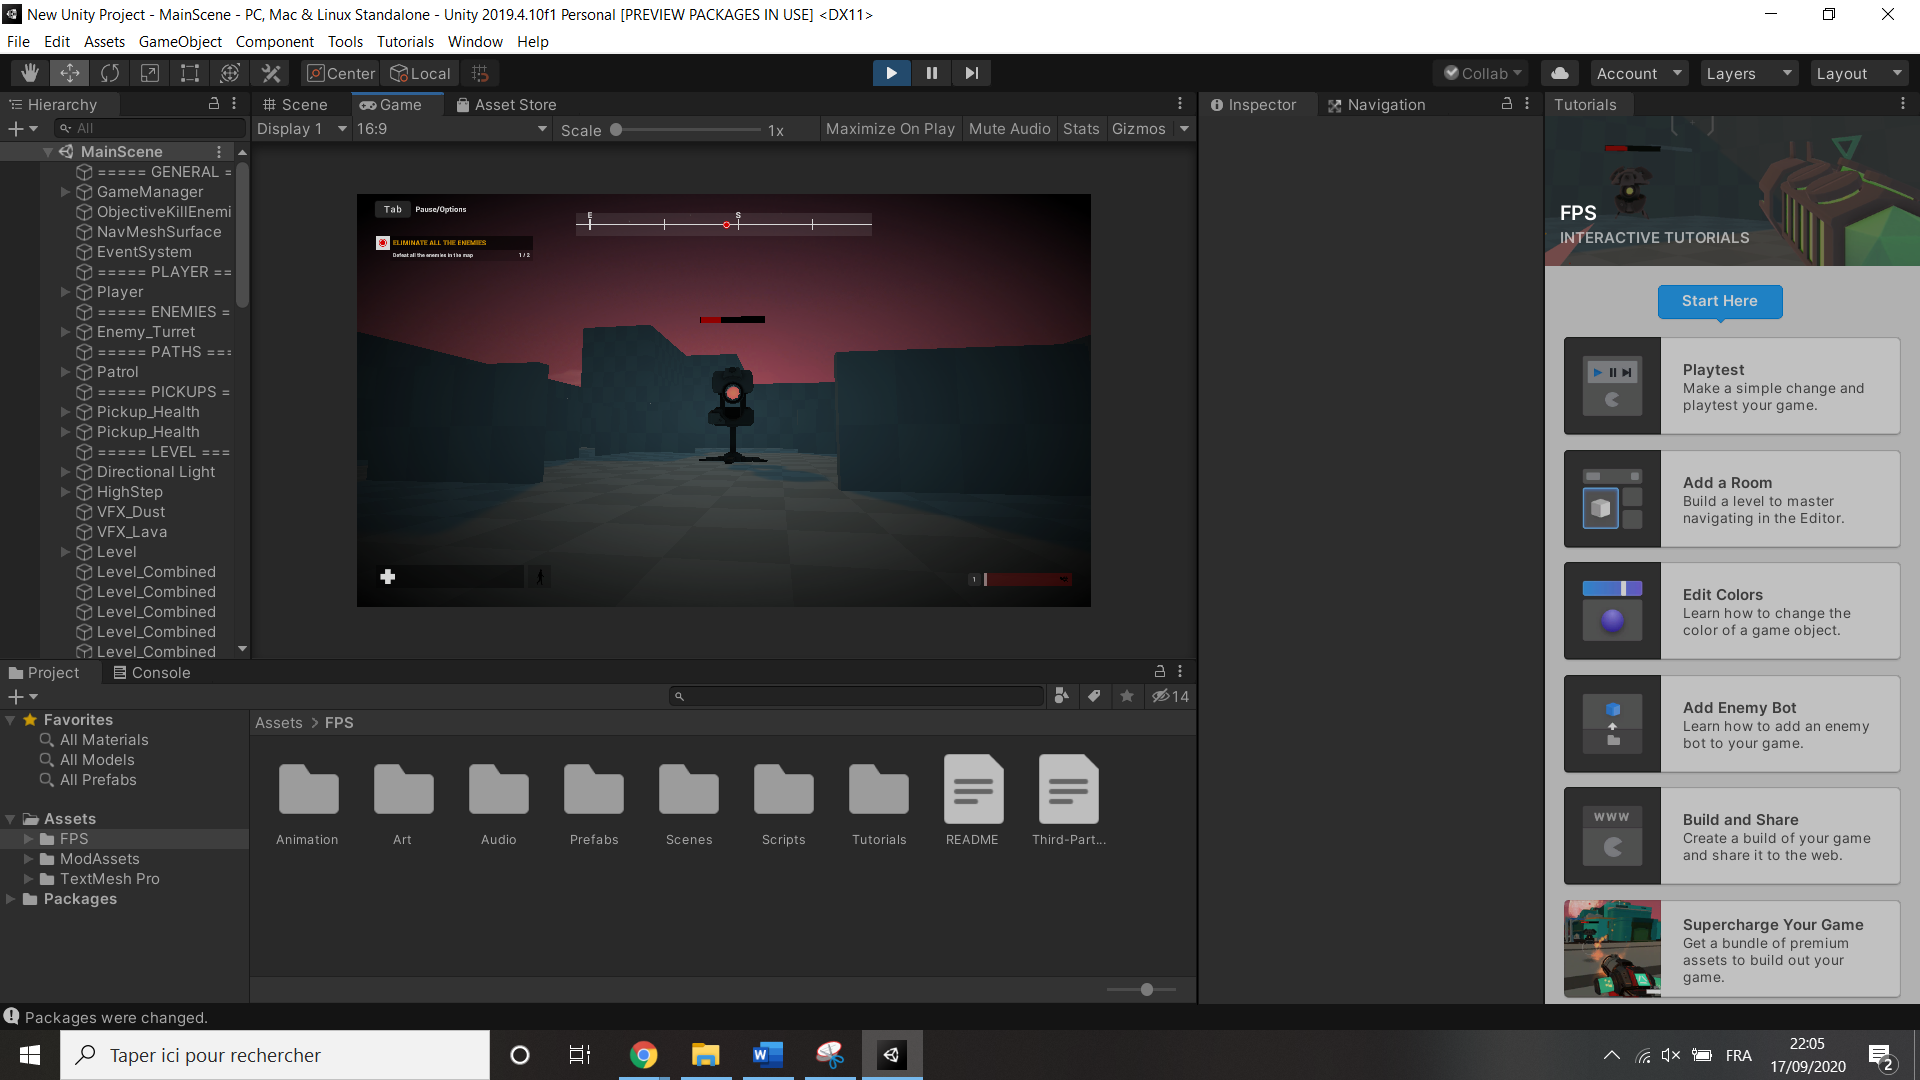Toggle Gizmos in Game view
This screenshot has height=1080, width=1920.
click(1139, 129)
